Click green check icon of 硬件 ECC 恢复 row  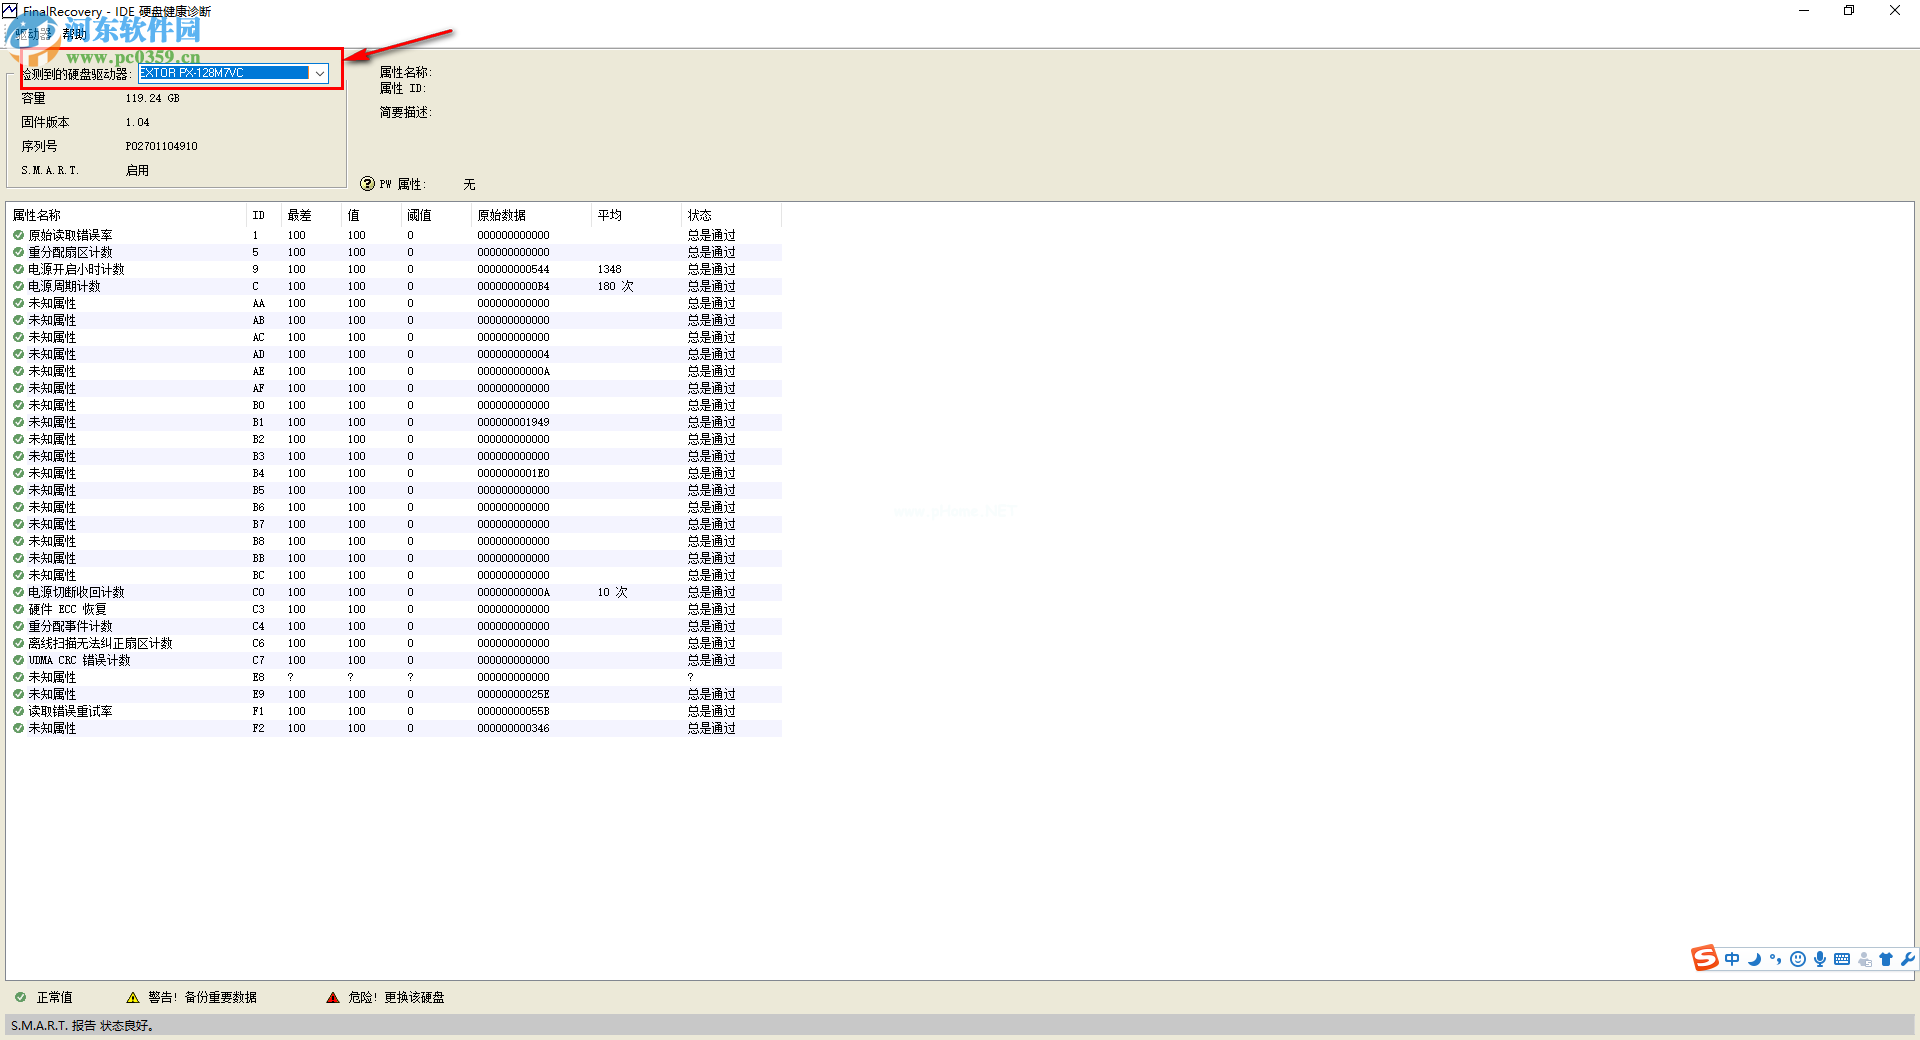pos(18,610)
